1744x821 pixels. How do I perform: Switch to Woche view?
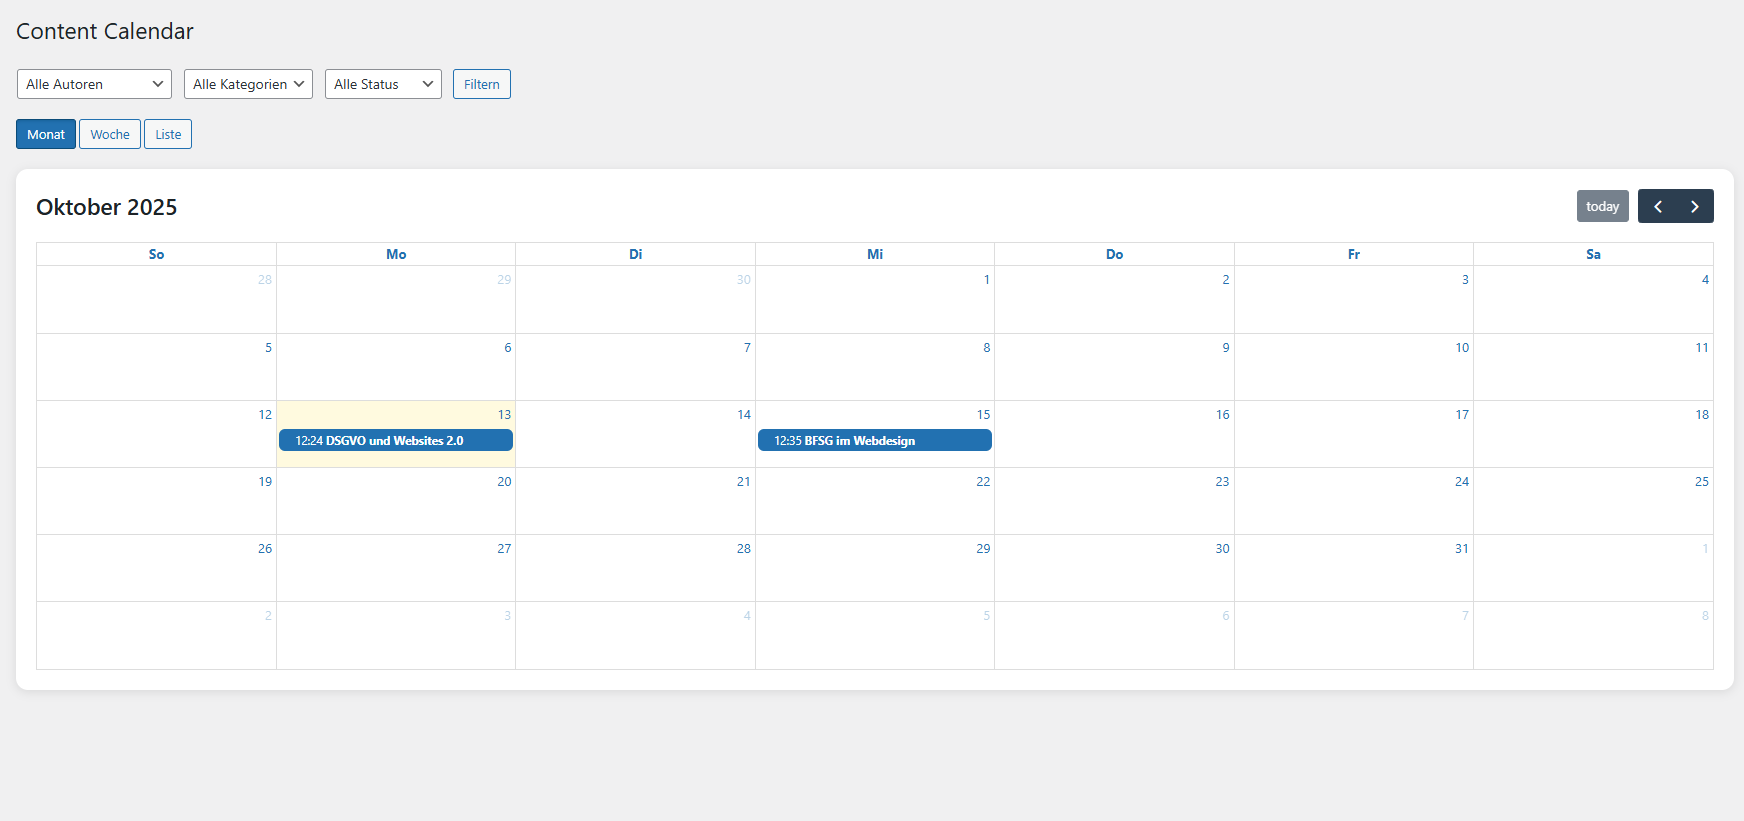tap(110, 134)
